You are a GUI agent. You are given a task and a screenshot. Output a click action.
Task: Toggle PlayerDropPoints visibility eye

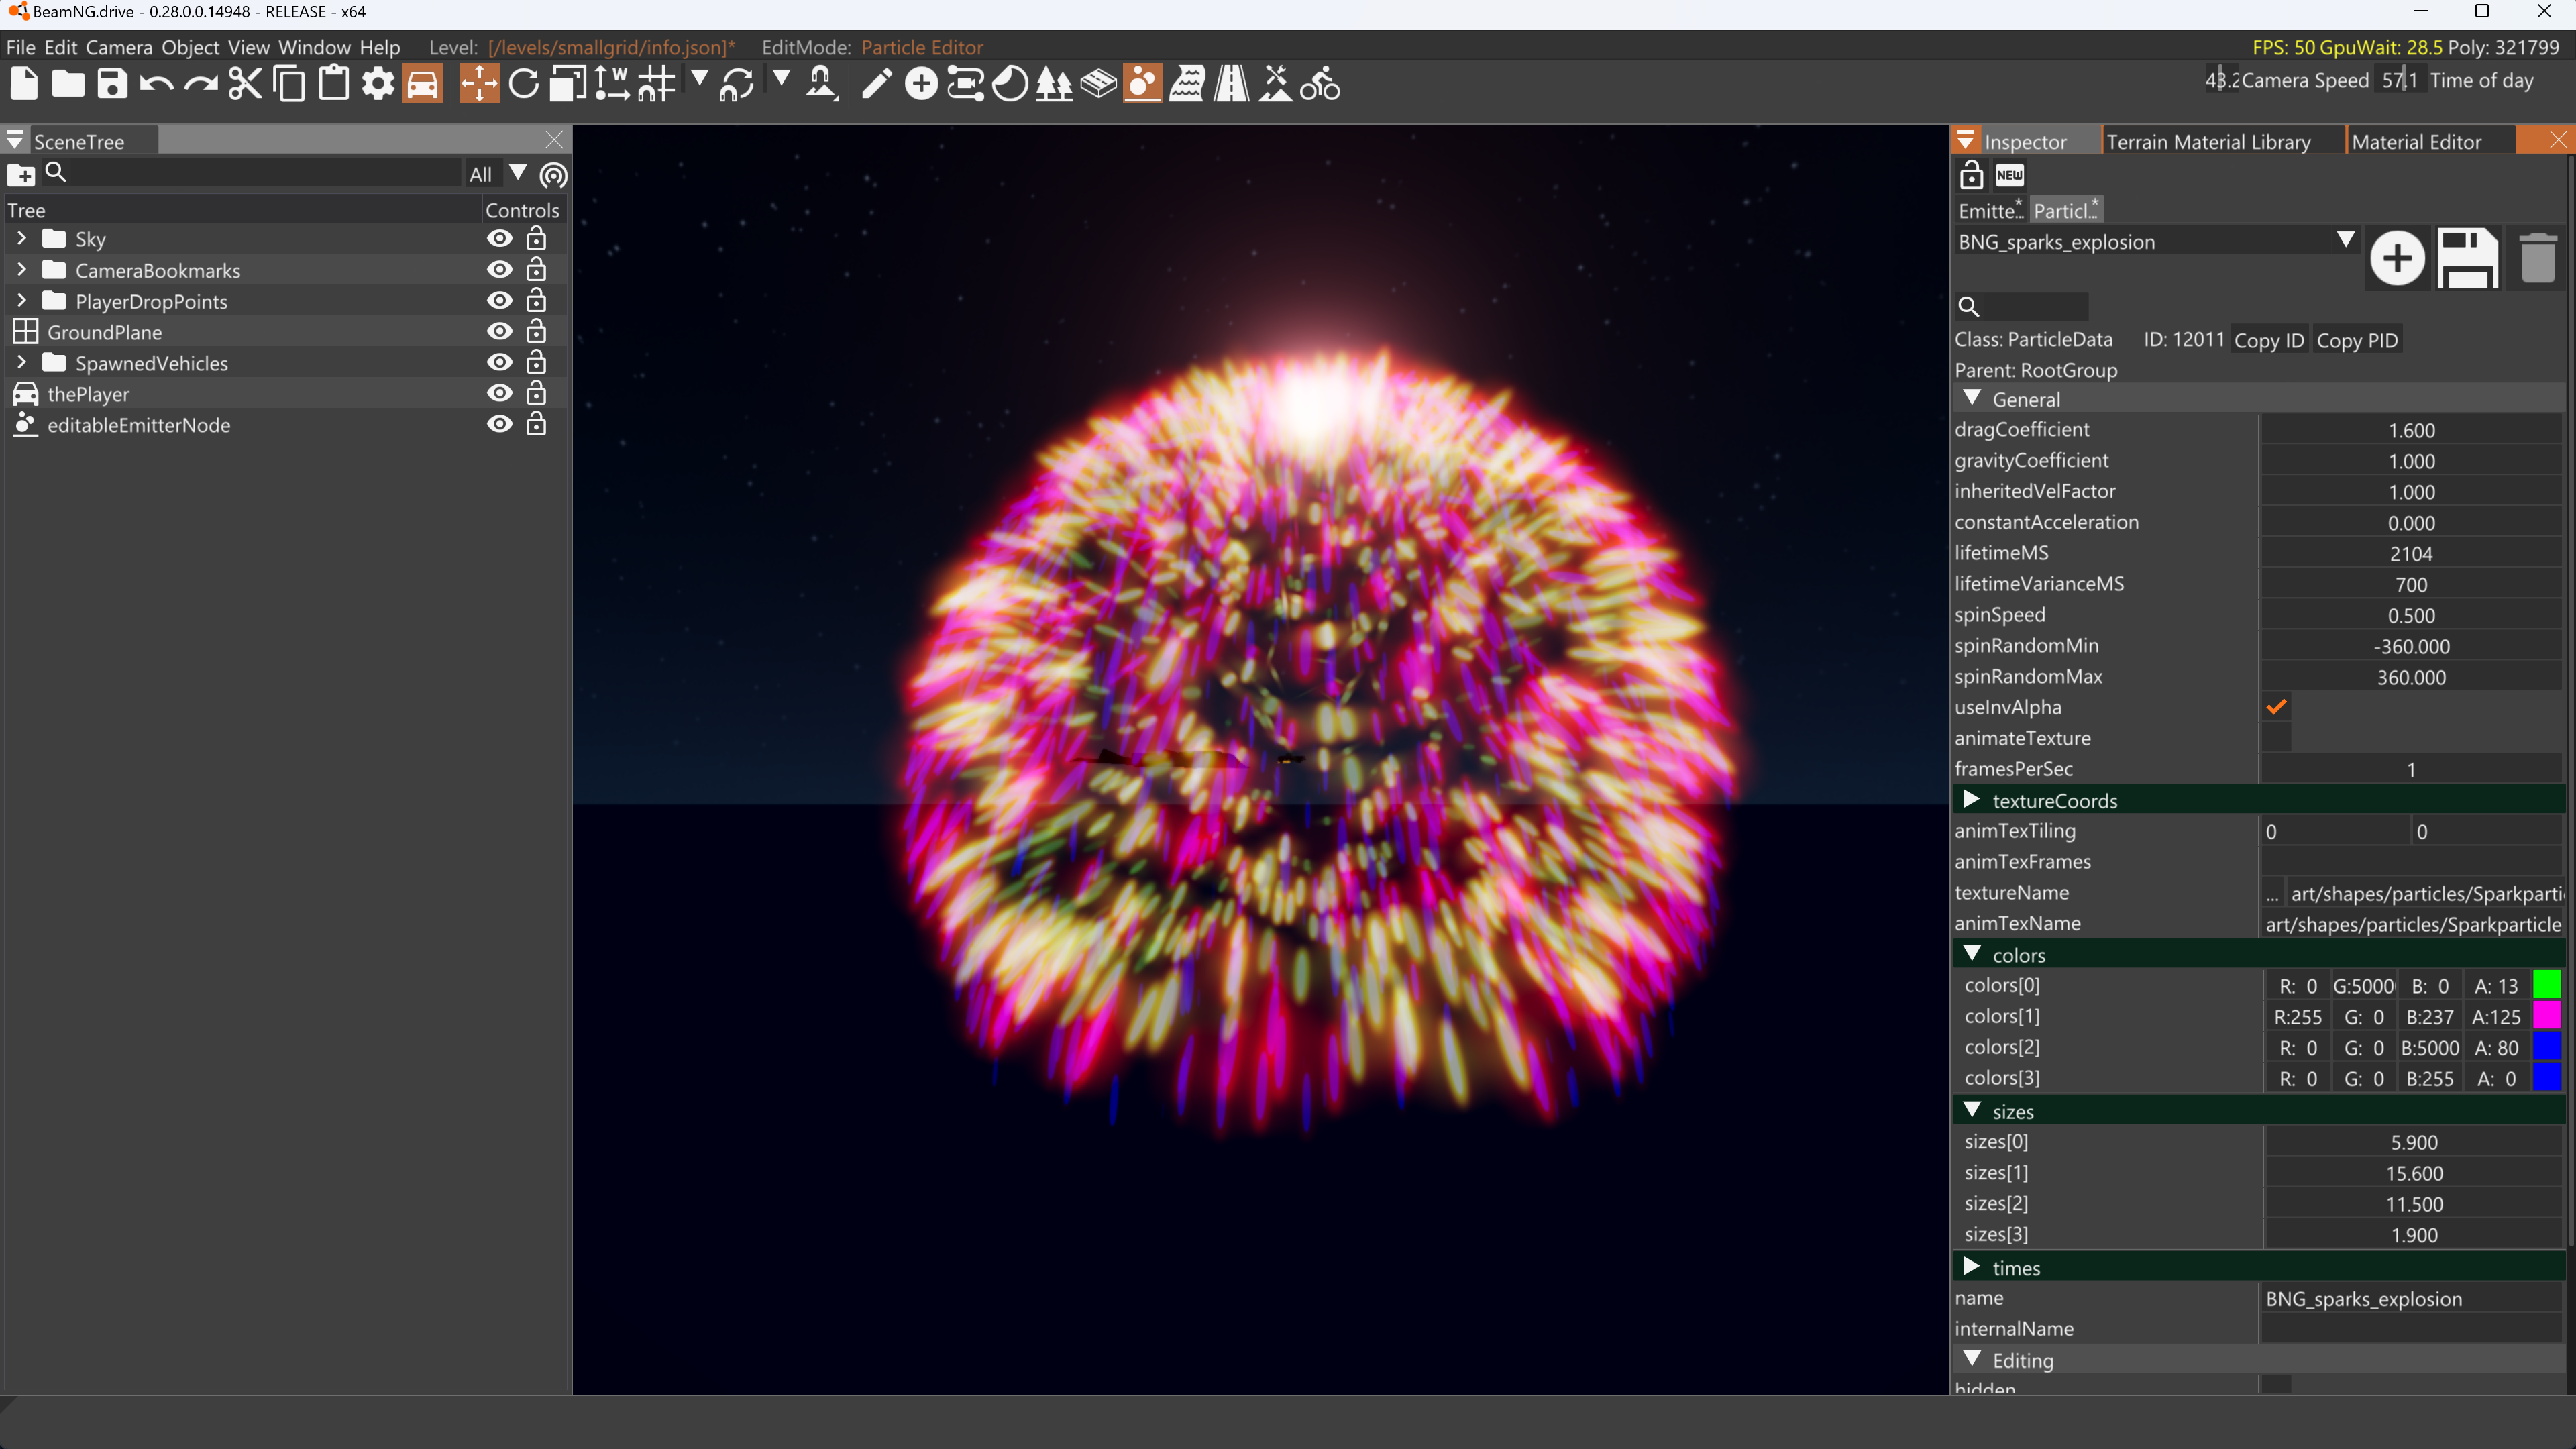tap(499, 301)
